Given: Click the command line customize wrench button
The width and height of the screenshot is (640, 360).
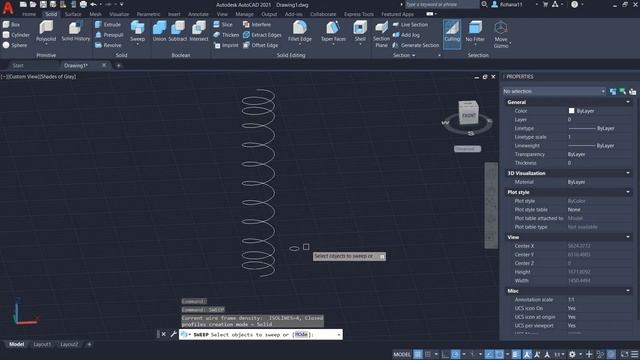Looking at the screenshot, I should click(x=173, y=334).
